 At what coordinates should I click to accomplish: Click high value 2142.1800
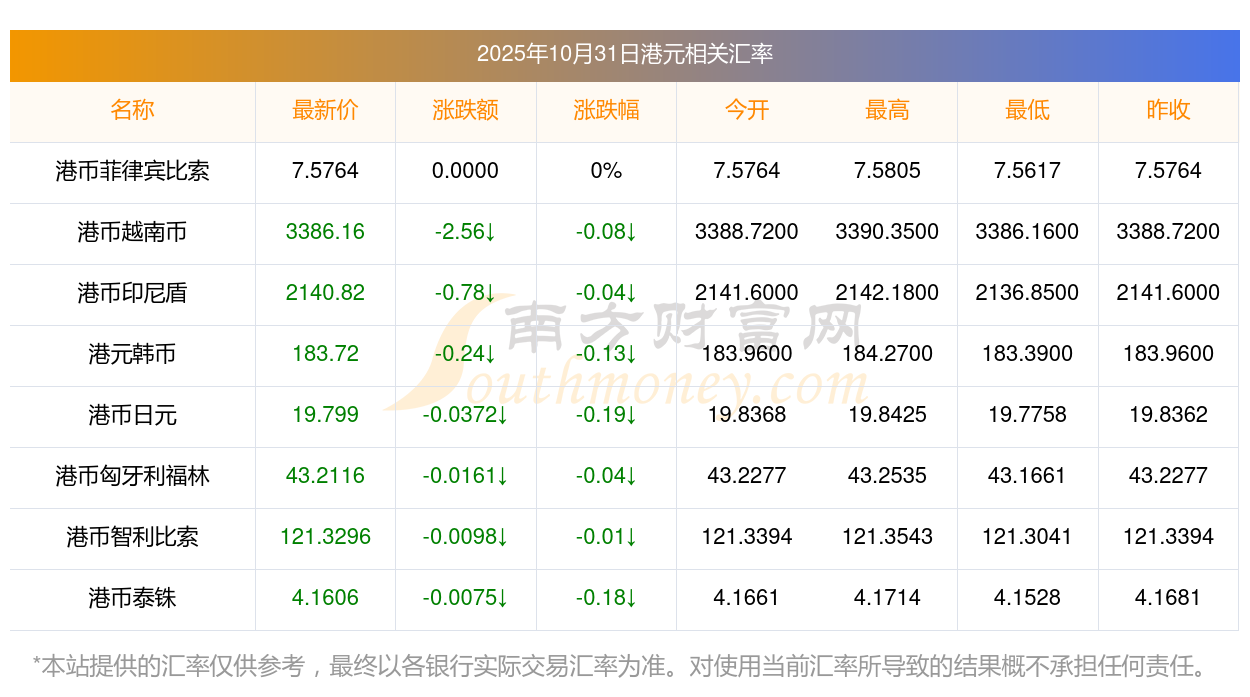coord(887,293)
